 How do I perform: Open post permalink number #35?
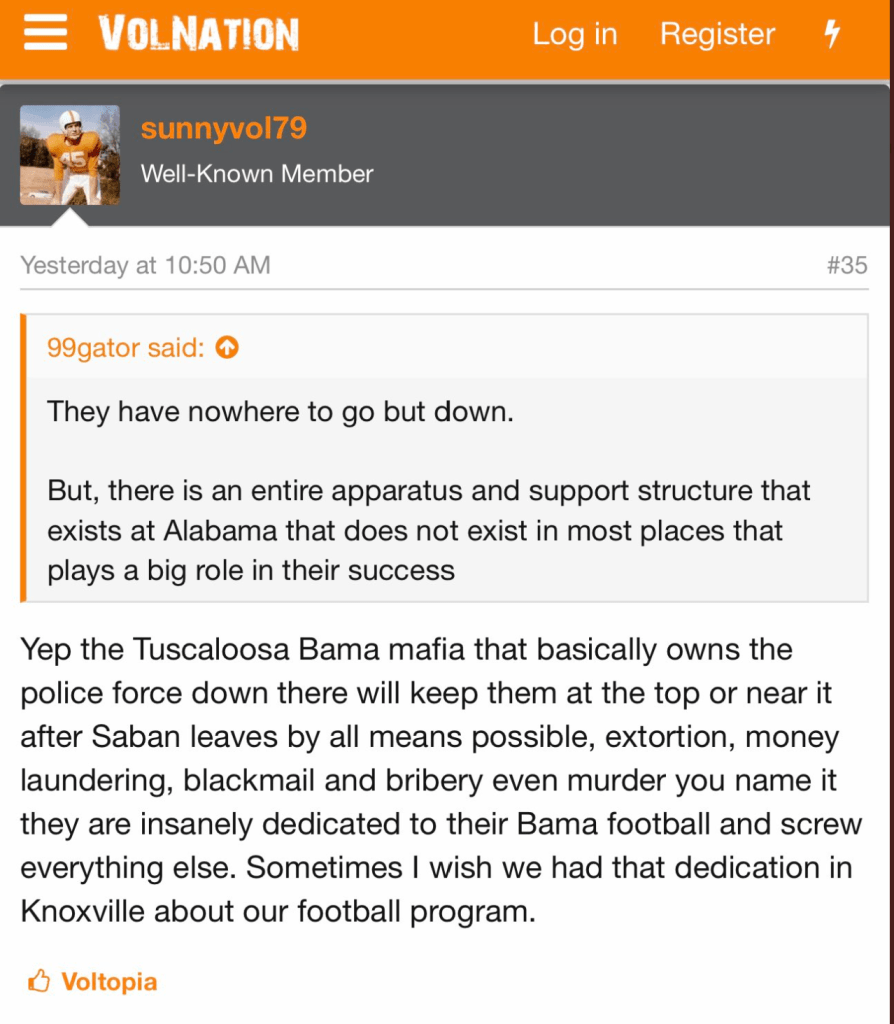(x=846, y=265)
